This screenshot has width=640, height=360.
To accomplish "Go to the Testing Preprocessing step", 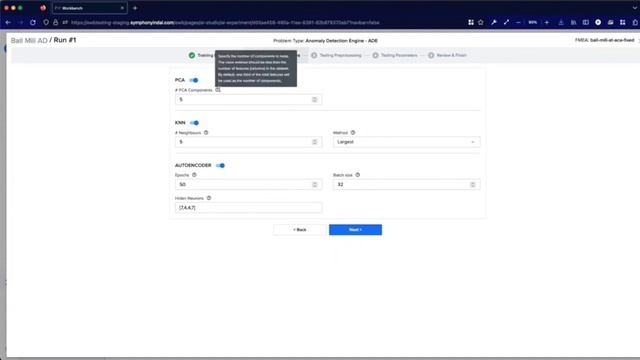I will [x=337, y=55].
